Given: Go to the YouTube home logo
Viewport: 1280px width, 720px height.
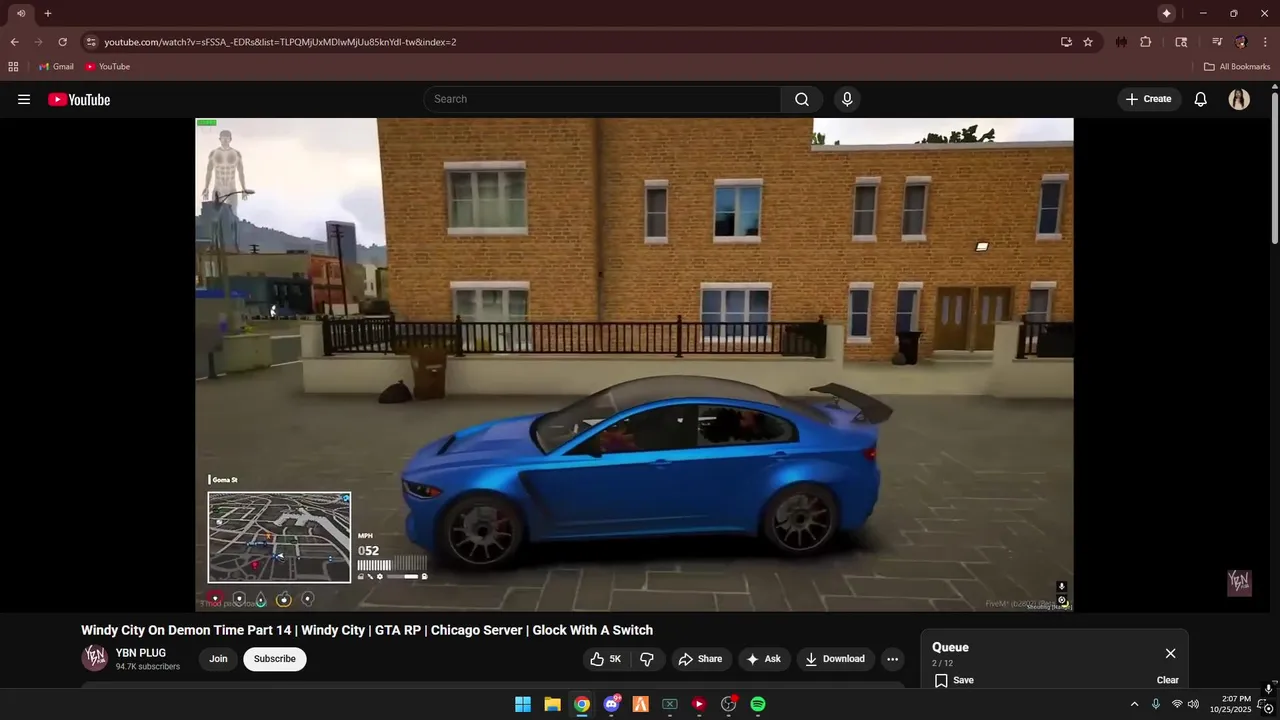Looking at the screenshot, I should [x=79, y=99].
